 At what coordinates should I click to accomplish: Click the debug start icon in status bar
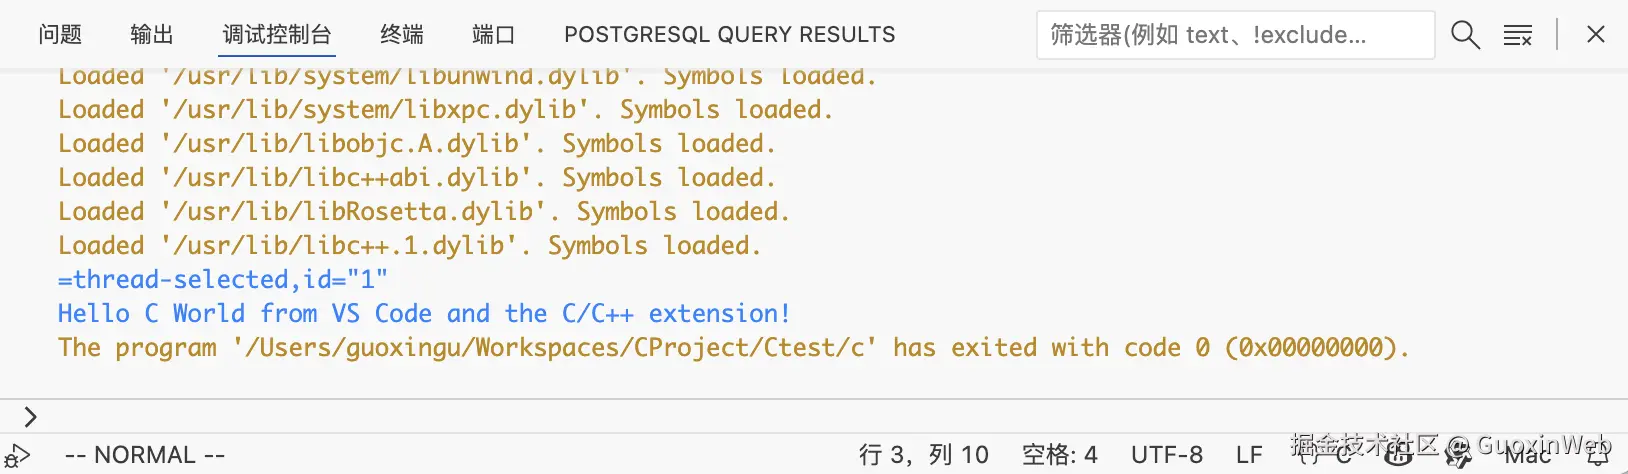click(x=17, y=456)
